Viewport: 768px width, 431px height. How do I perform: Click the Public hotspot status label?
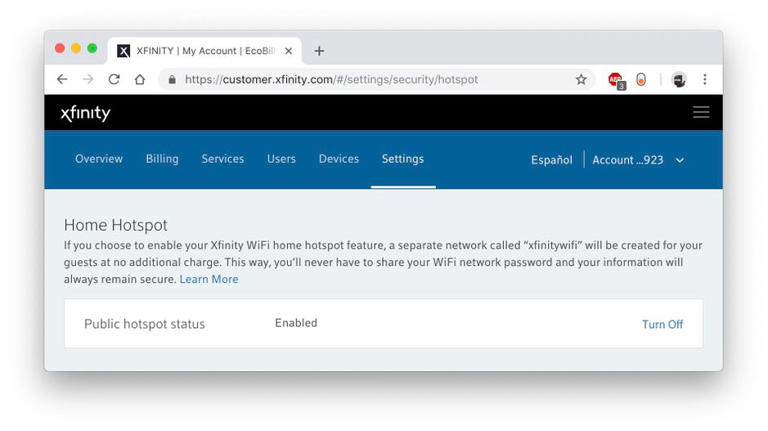pyautogui.click(x=144, y=324)
